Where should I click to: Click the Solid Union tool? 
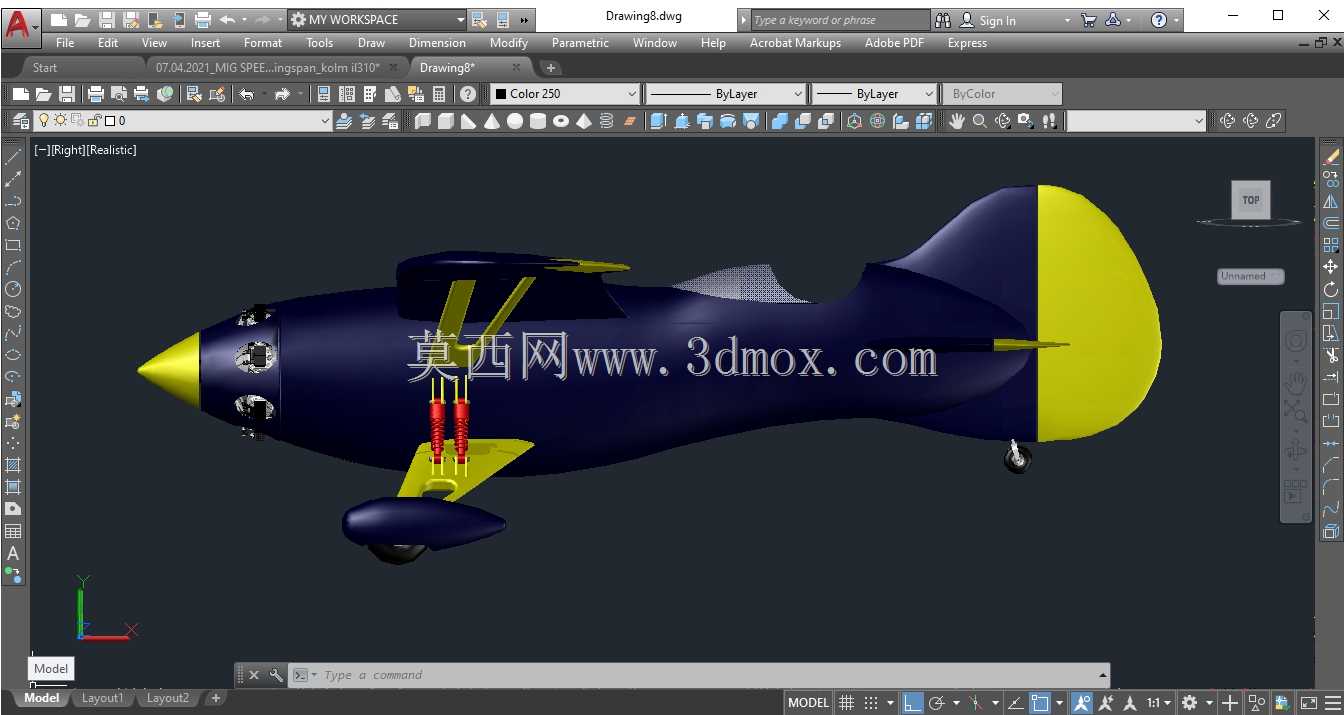coord(780,121)
